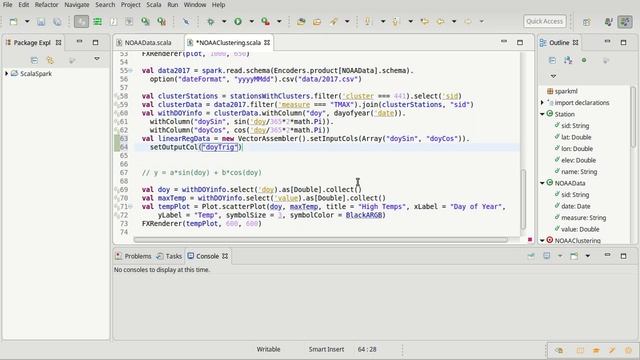
Task: Select 'measure: String' in the Outline
Action: [583, 218]
